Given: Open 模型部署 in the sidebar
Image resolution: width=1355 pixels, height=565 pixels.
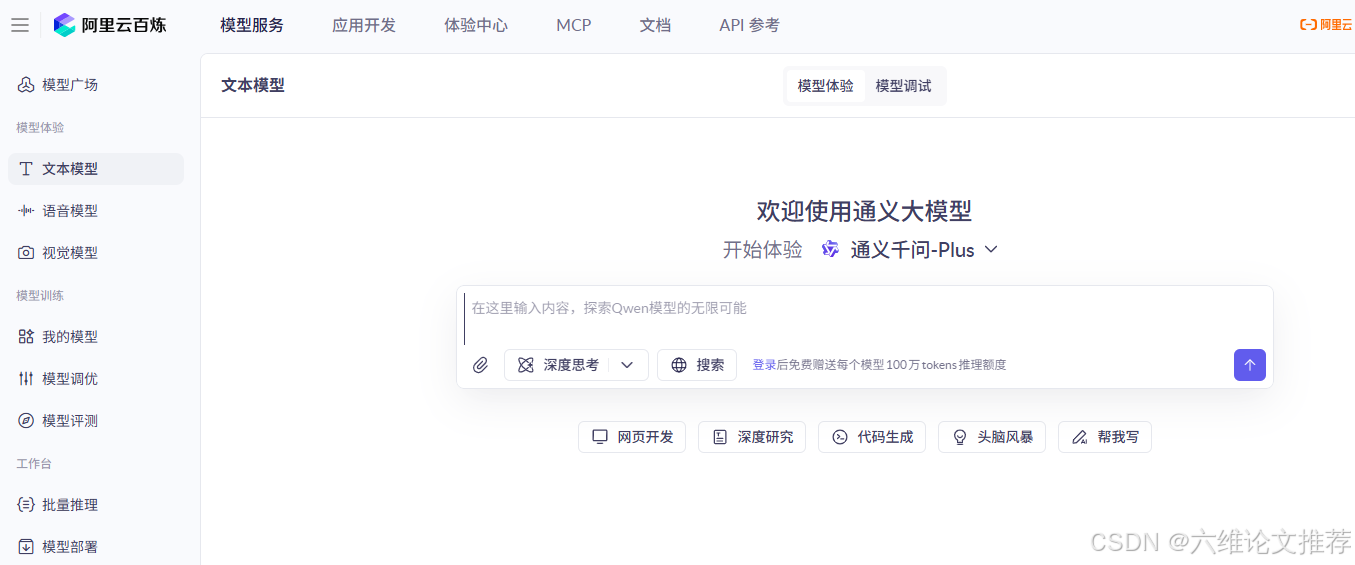Looking at the screenshot, I should pyautogui.click(x=96, y=547).
